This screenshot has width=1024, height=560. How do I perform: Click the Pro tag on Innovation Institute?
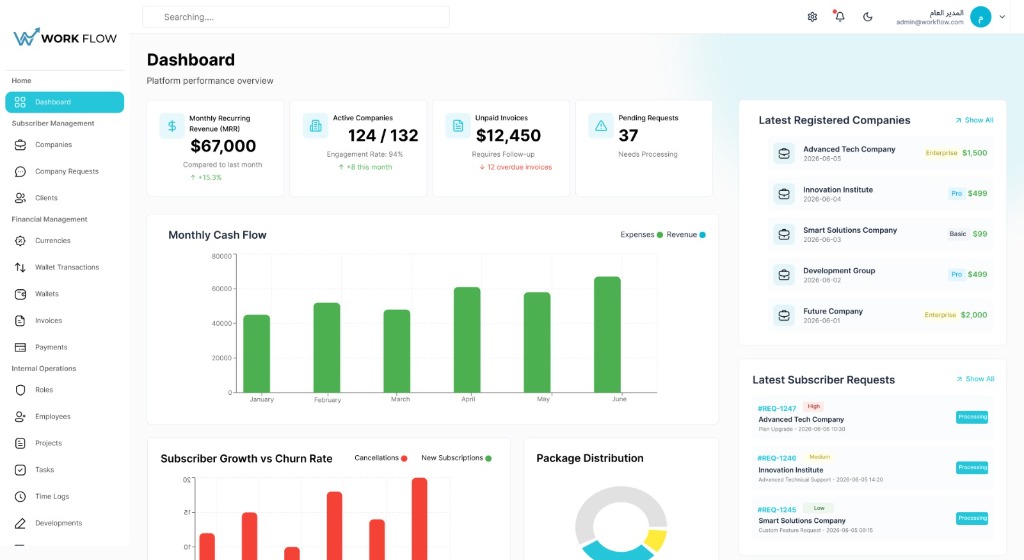point(956,193)
